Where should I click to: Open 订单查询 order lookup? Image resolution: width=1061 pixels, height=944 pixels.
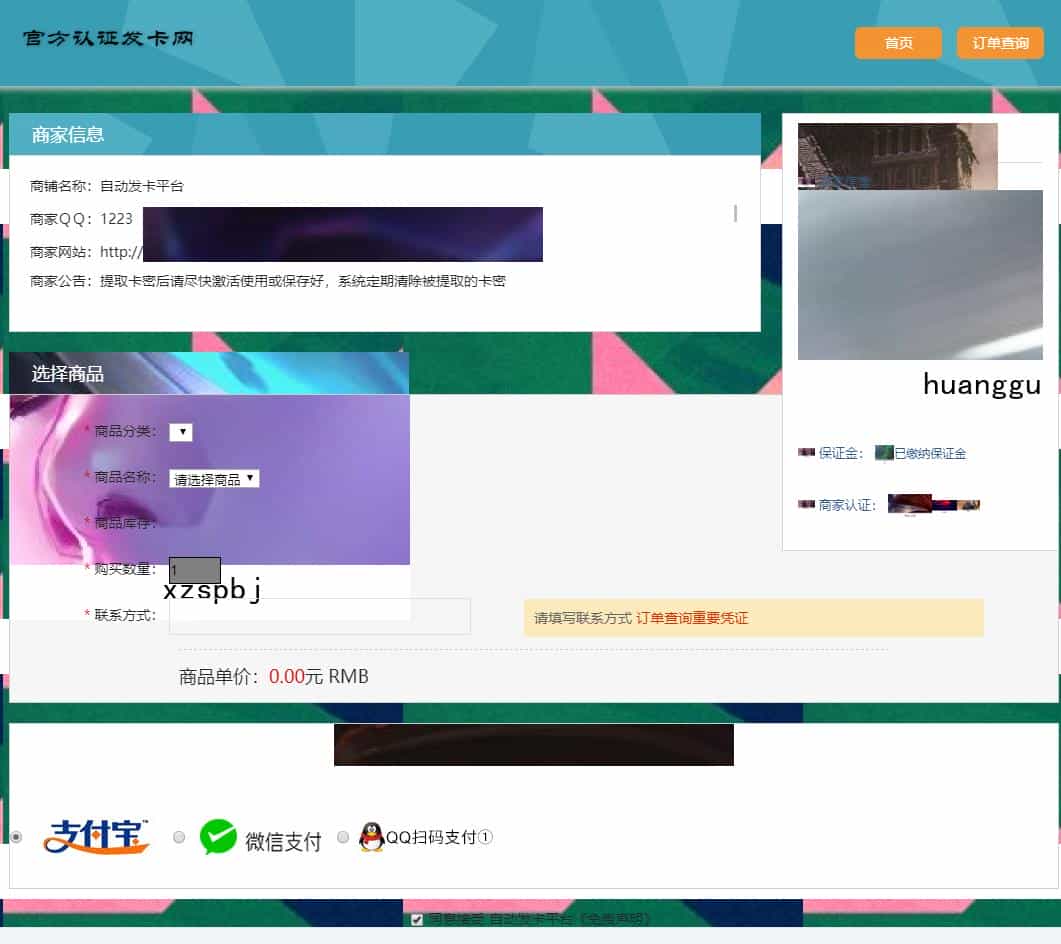1000,43
